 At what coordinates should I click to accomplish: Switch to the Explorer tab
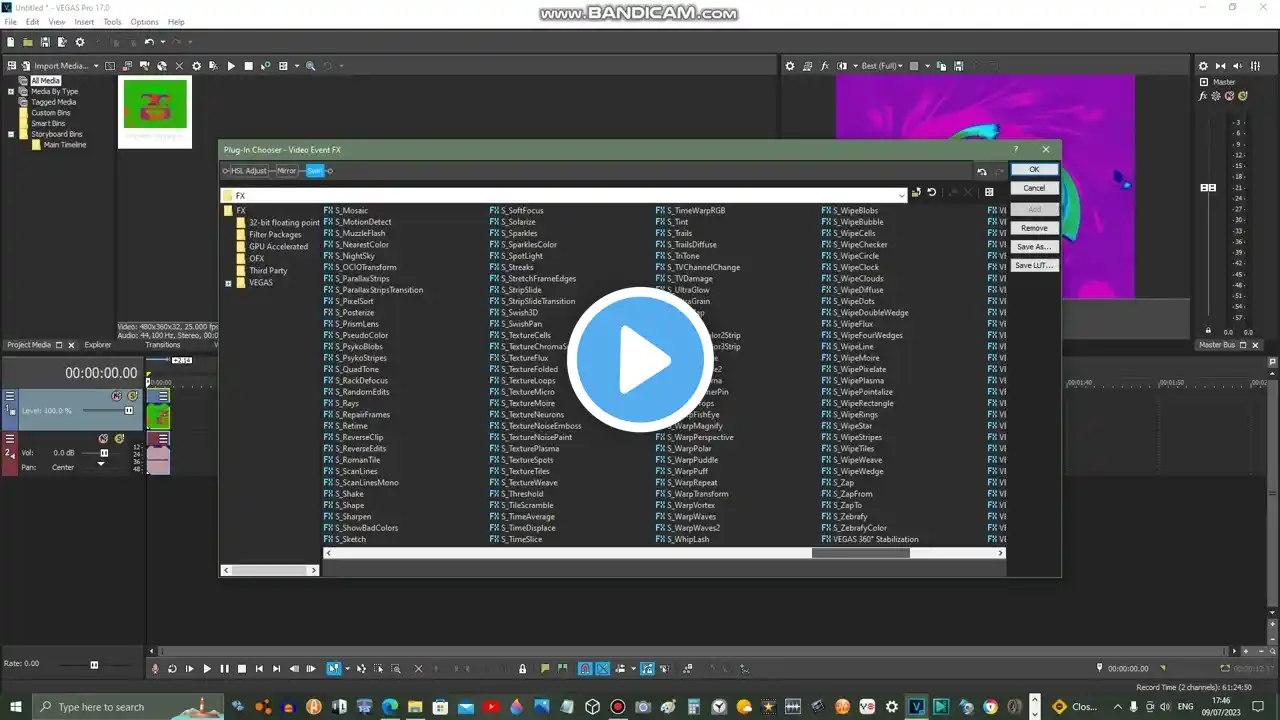pyautogui.click(x=98, y=345)
